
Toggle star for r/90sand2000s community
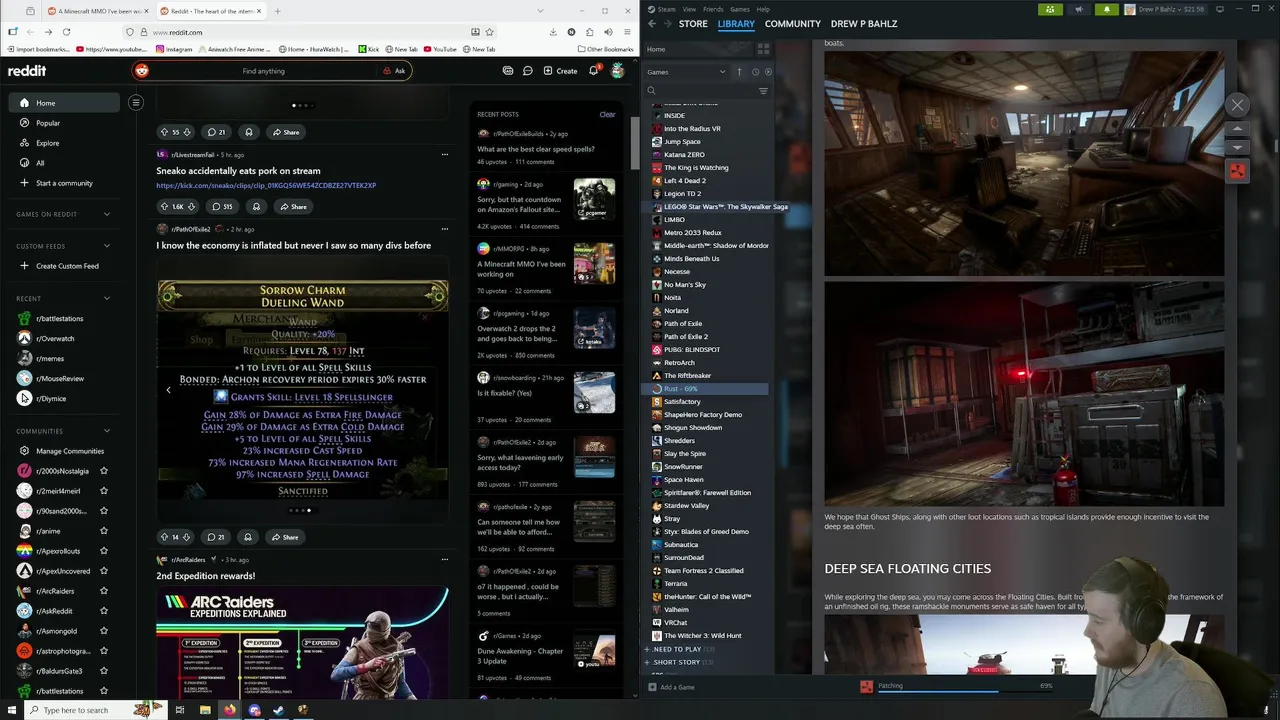pos(104,511)
